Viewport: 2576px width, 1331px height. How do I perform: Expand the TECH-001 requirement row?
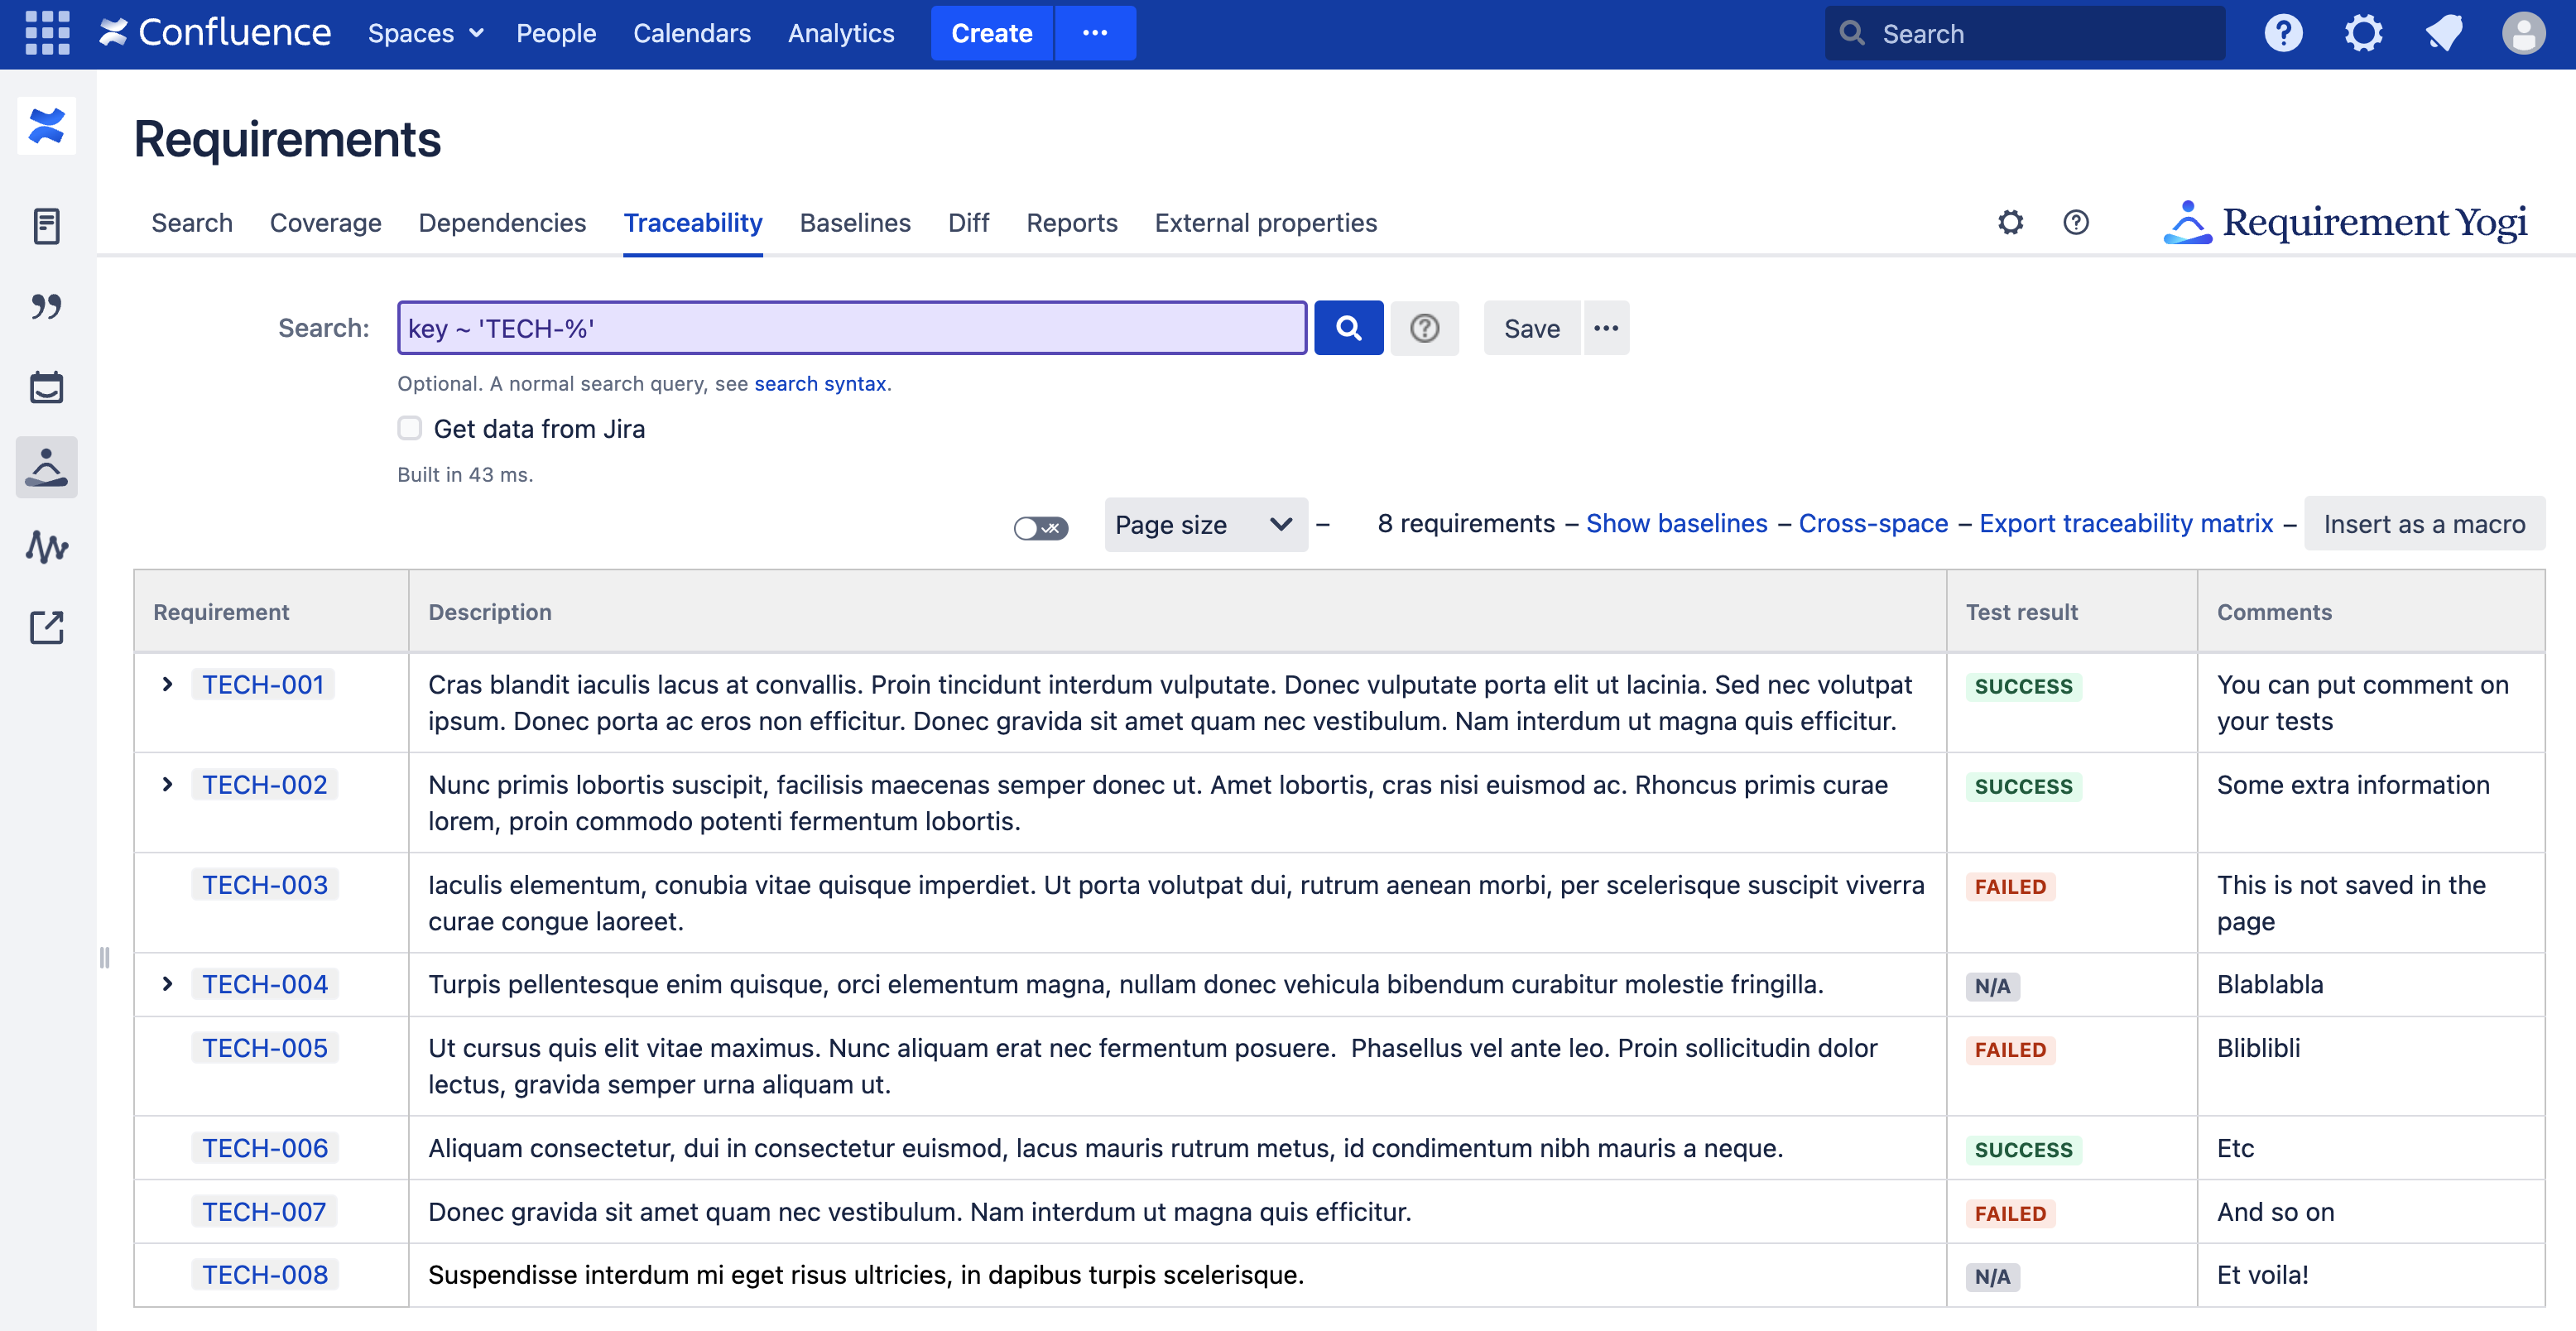point(168,684)
